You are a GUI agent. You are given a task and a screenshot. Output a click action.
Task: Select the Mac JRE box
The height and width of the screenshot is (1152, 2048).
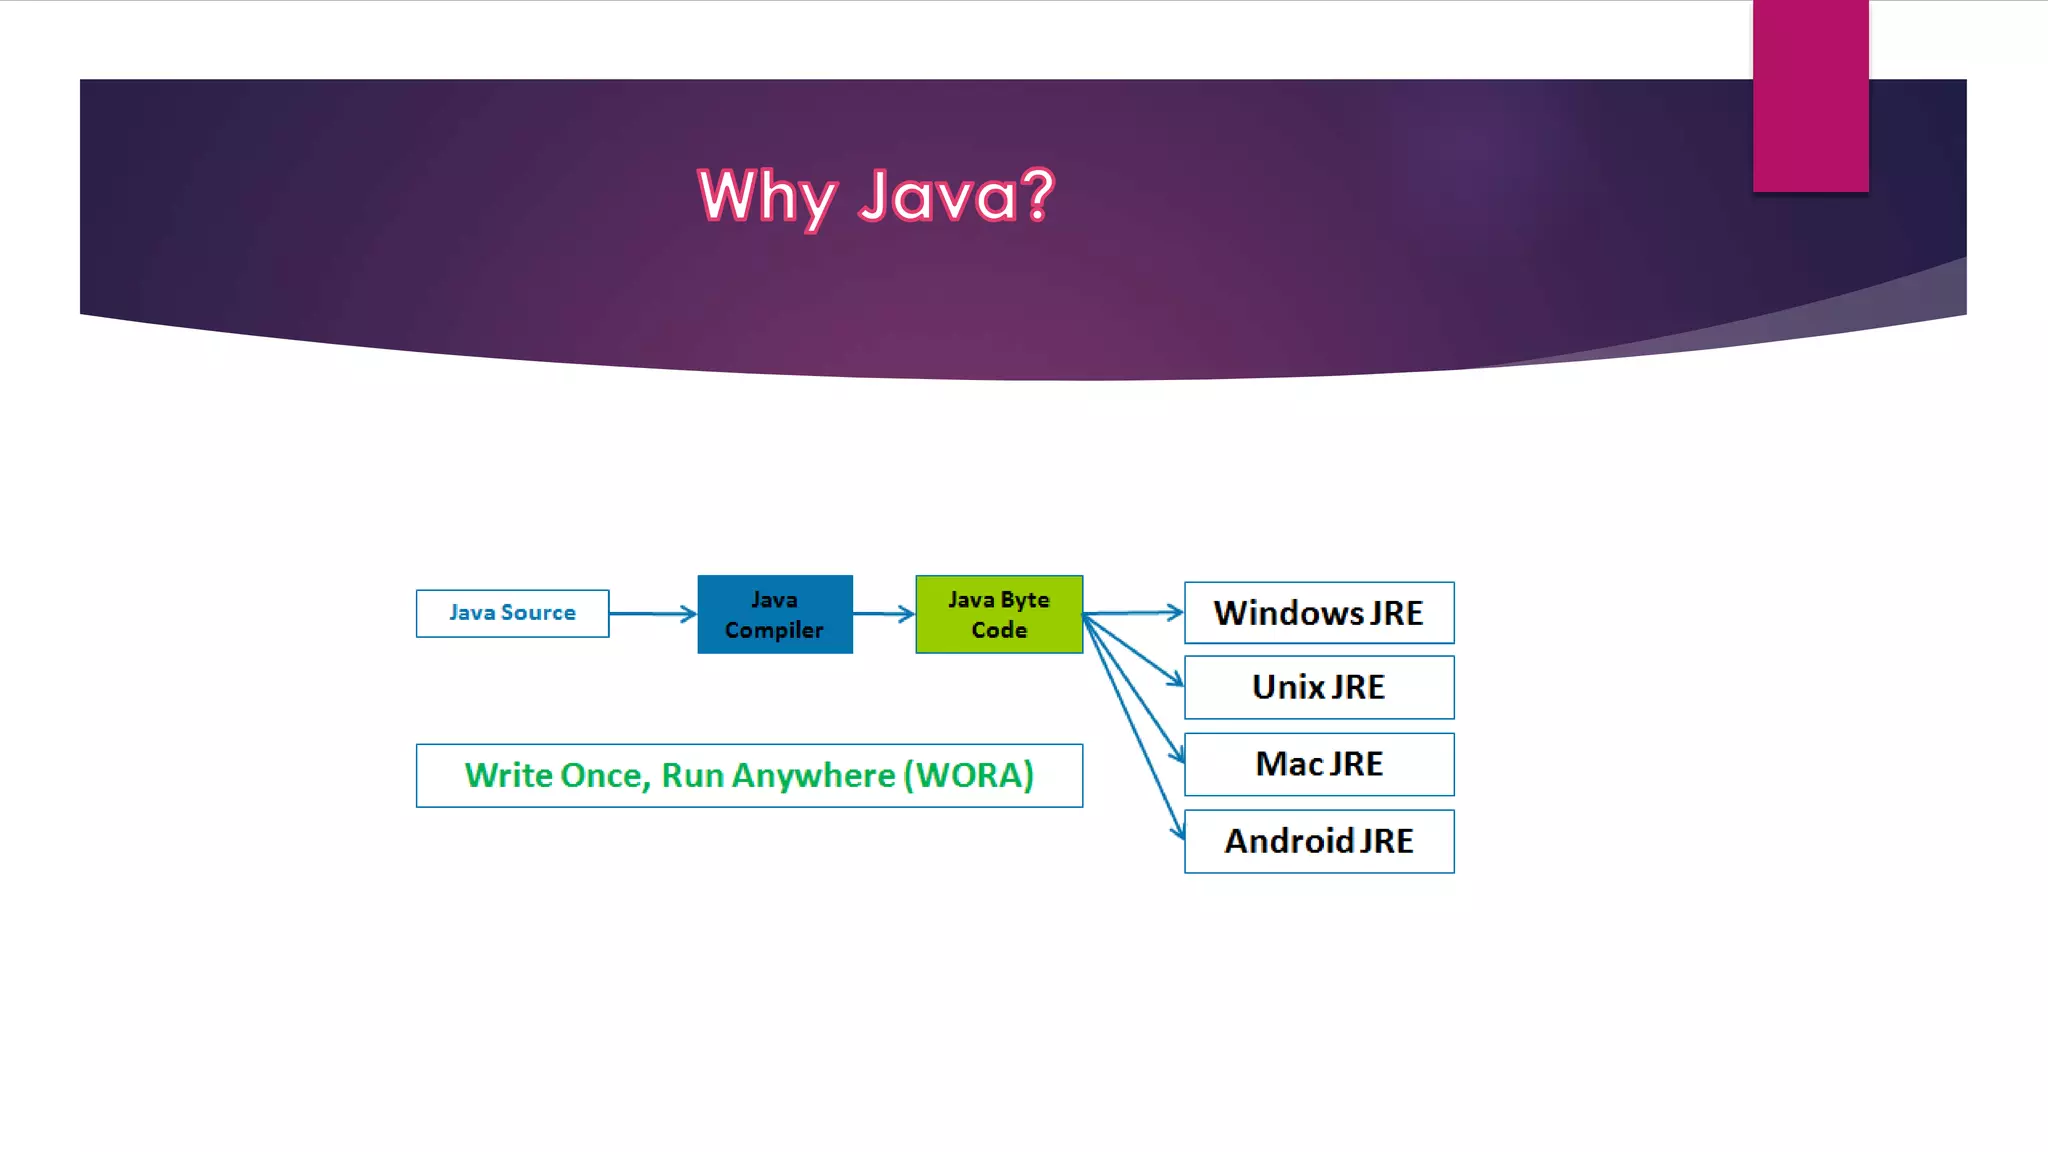click(1319, 764)
